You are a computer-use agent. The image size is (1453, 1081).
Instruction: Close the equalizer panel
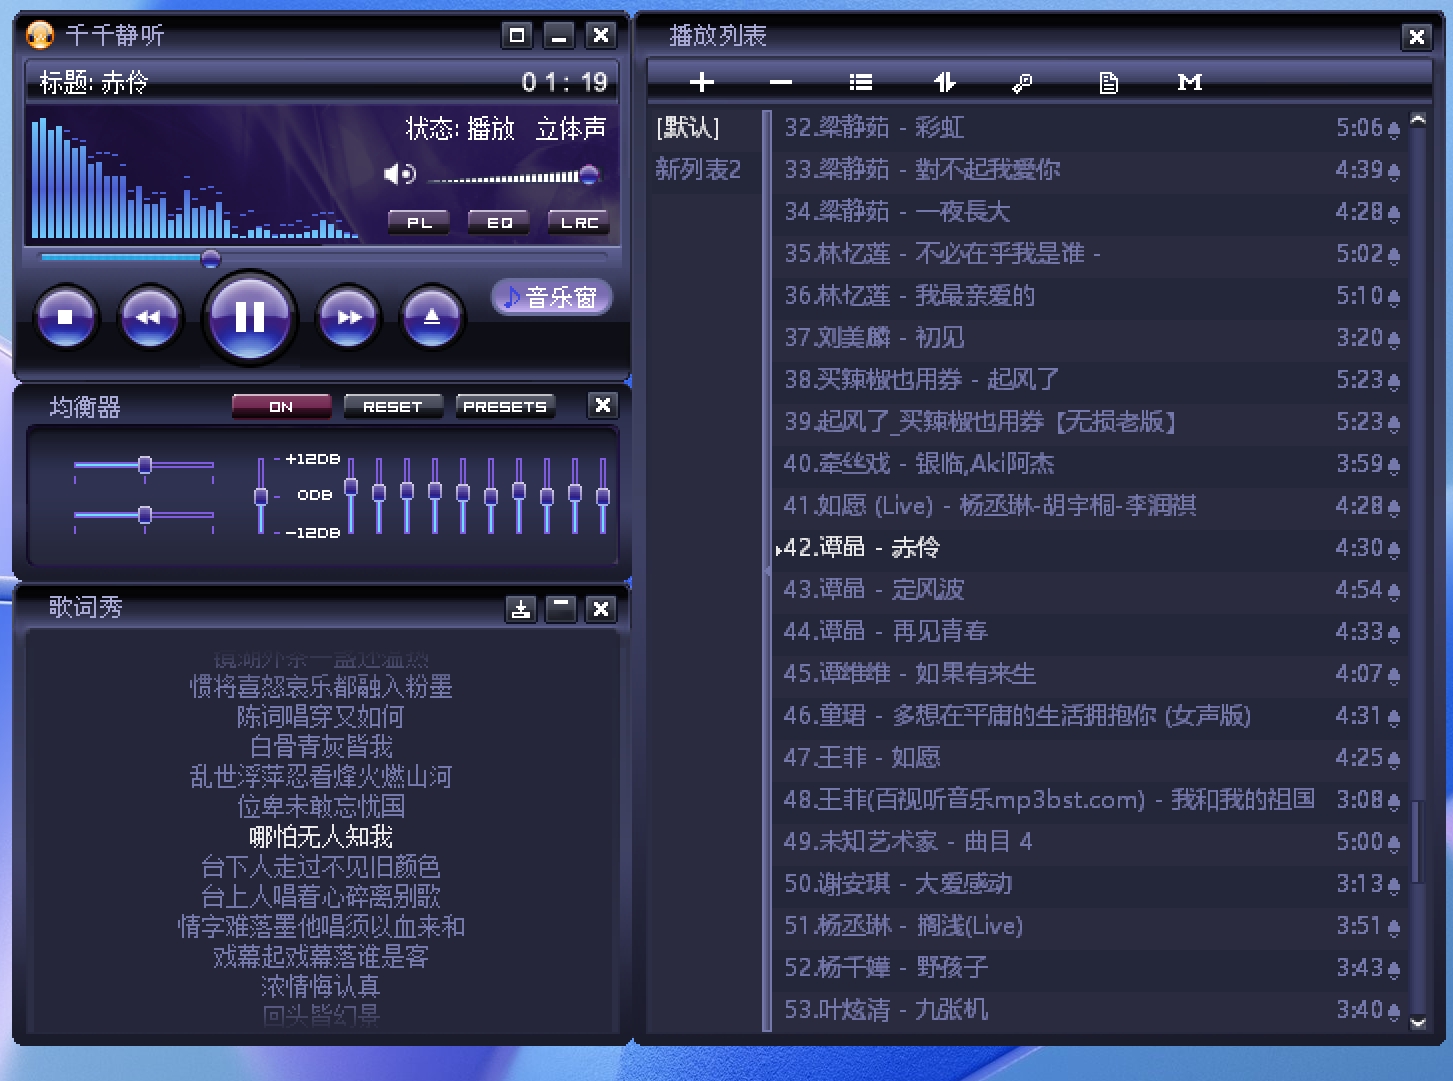(x=602, y=405)
